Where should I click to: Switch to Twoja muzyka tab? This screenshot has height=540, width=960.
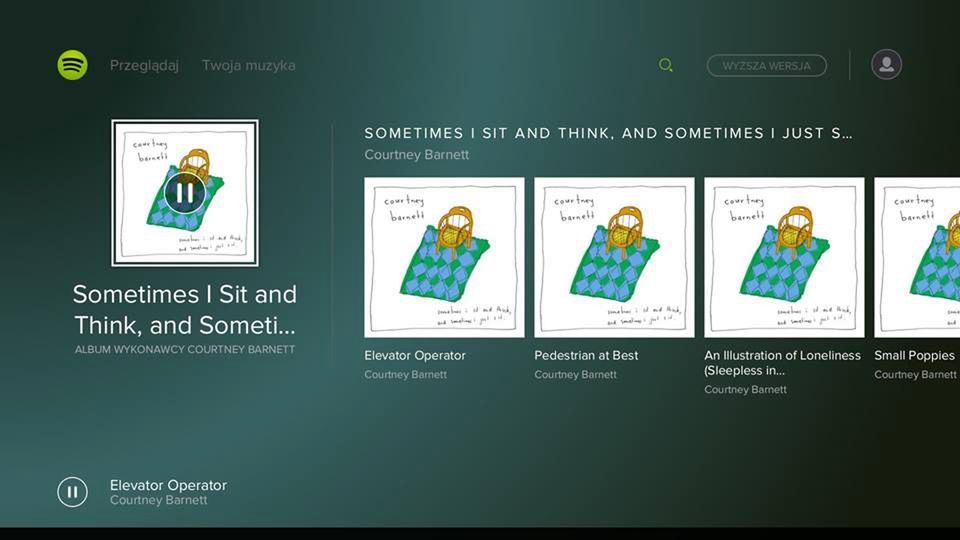[x=249, y=66]
